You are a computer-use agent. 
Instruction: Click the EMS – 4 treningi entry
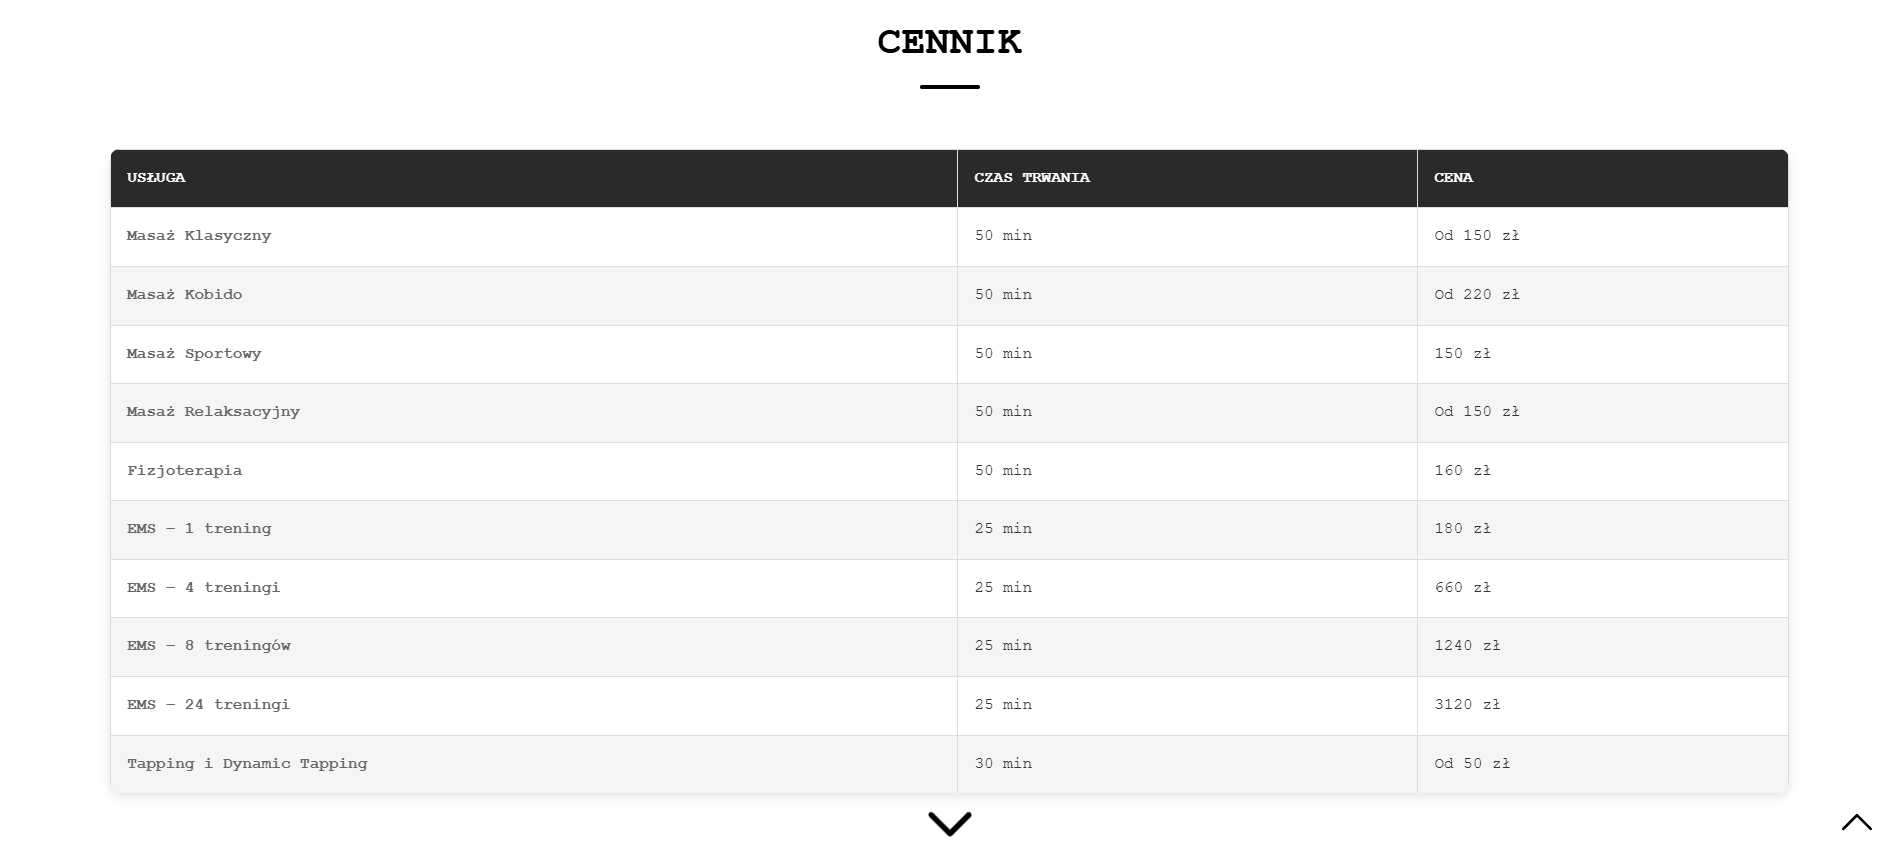(x=204, y=588)
